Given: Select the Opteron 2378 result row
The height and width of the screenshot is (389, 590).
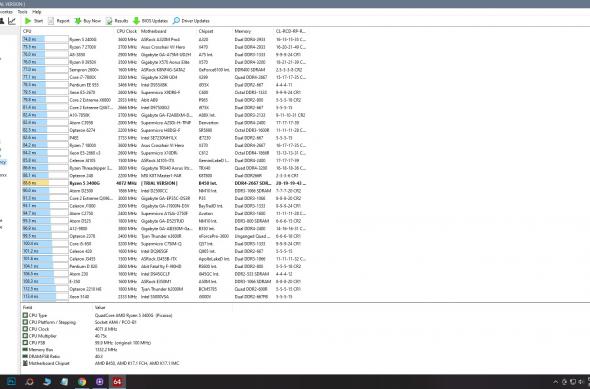Looking at the screenshot, I should (x=164, y=236).
